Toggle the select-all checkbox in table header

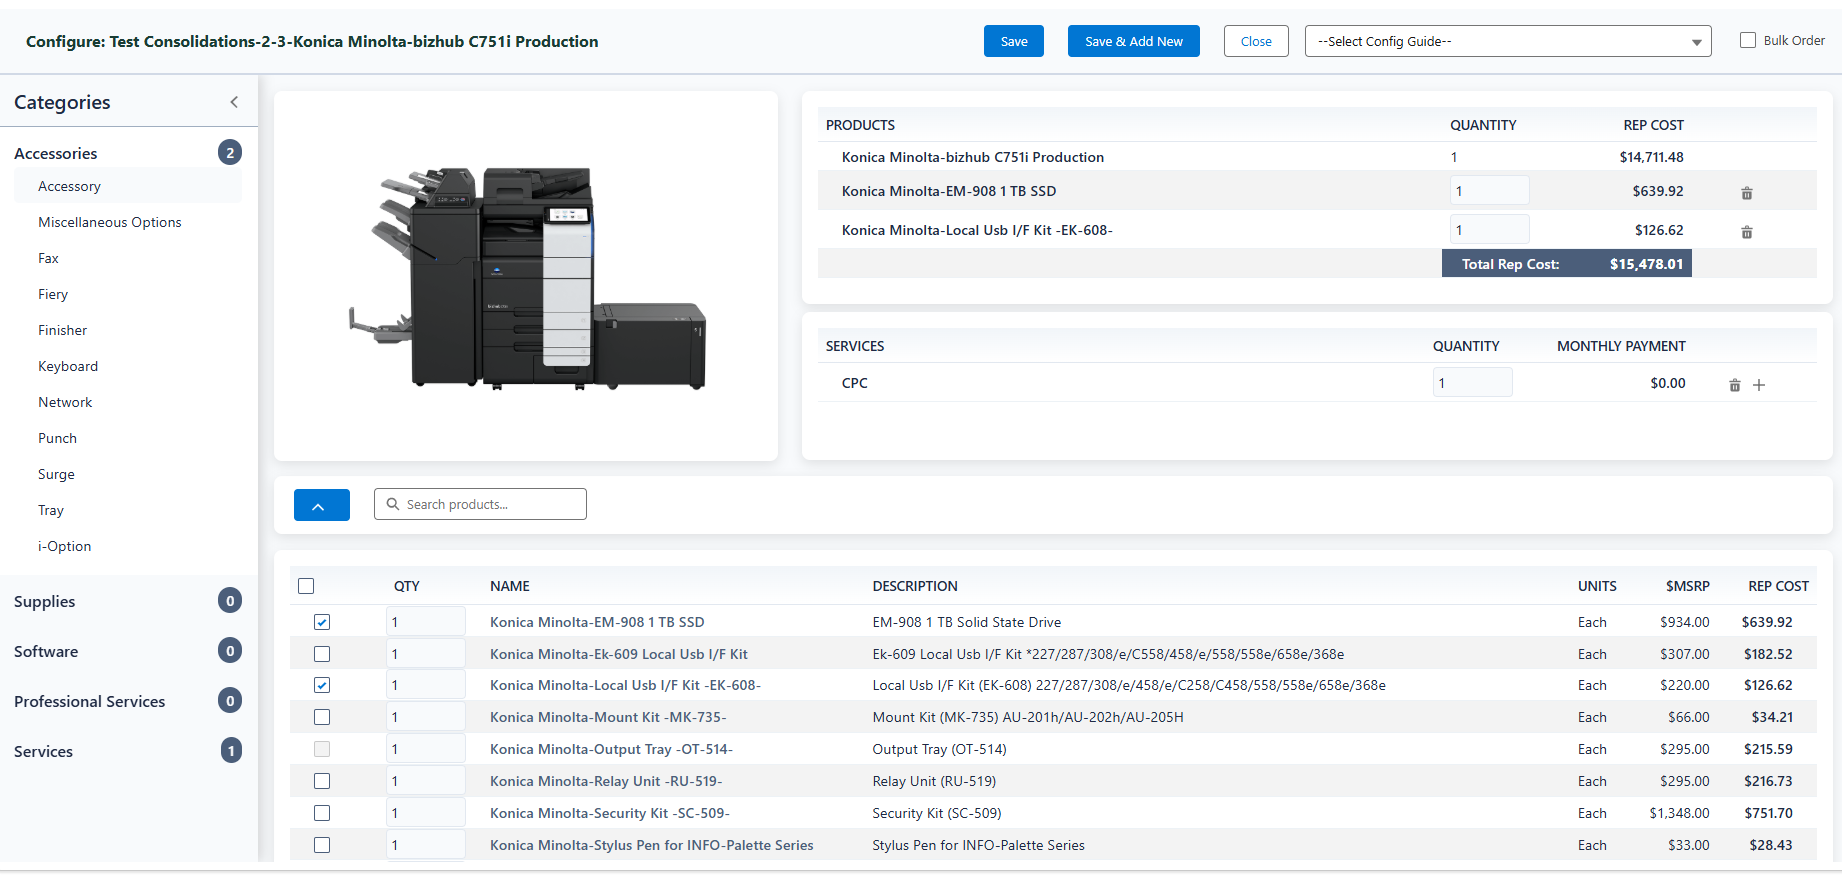pos(306,586)
